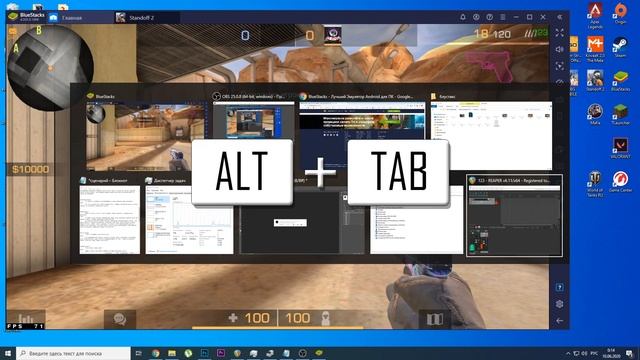Image resolution: width=640 pixels, height=360 pixels.
Task: Select the Блокнот notepad window thumbnail
Action: pos(109,220)
